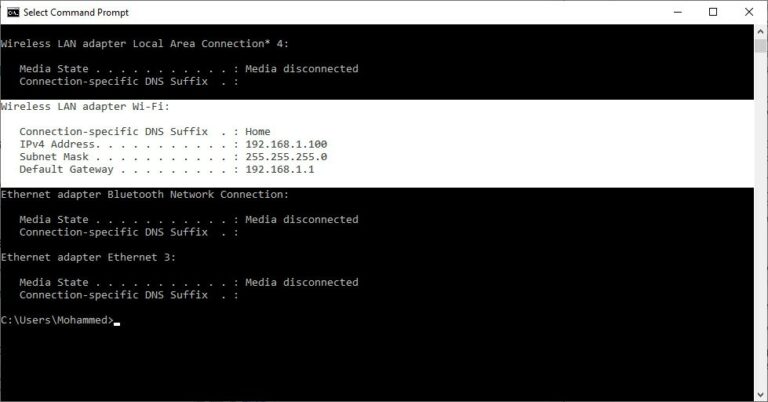Screen dimensions: 768x402
Task: Click the scrollbar up arrow
Action: [761, 32]
